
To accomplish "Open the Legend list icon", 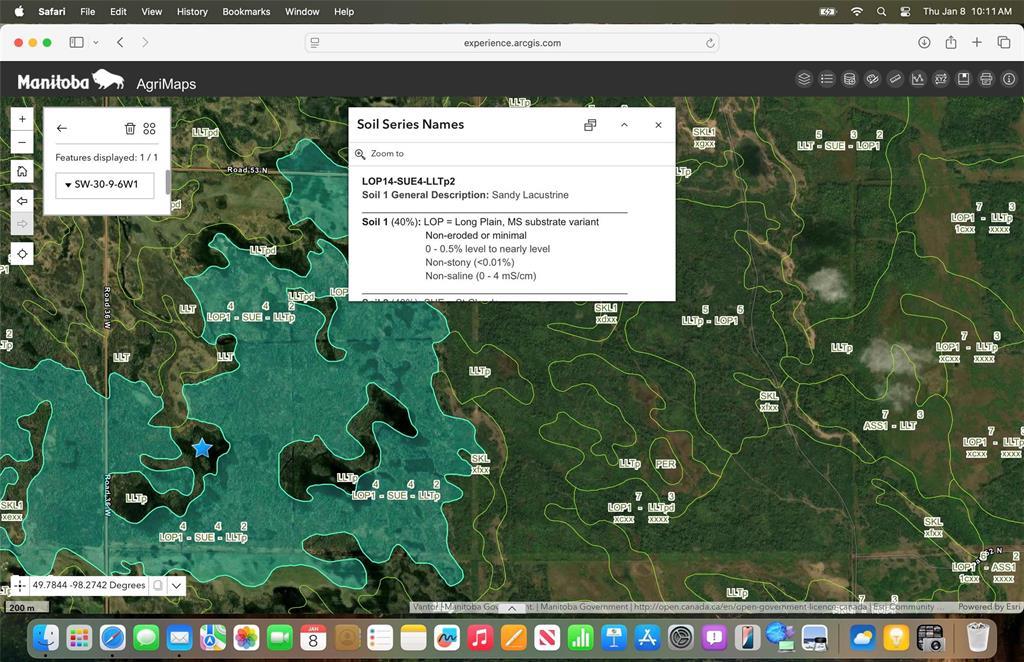I will tap(827, 79).
